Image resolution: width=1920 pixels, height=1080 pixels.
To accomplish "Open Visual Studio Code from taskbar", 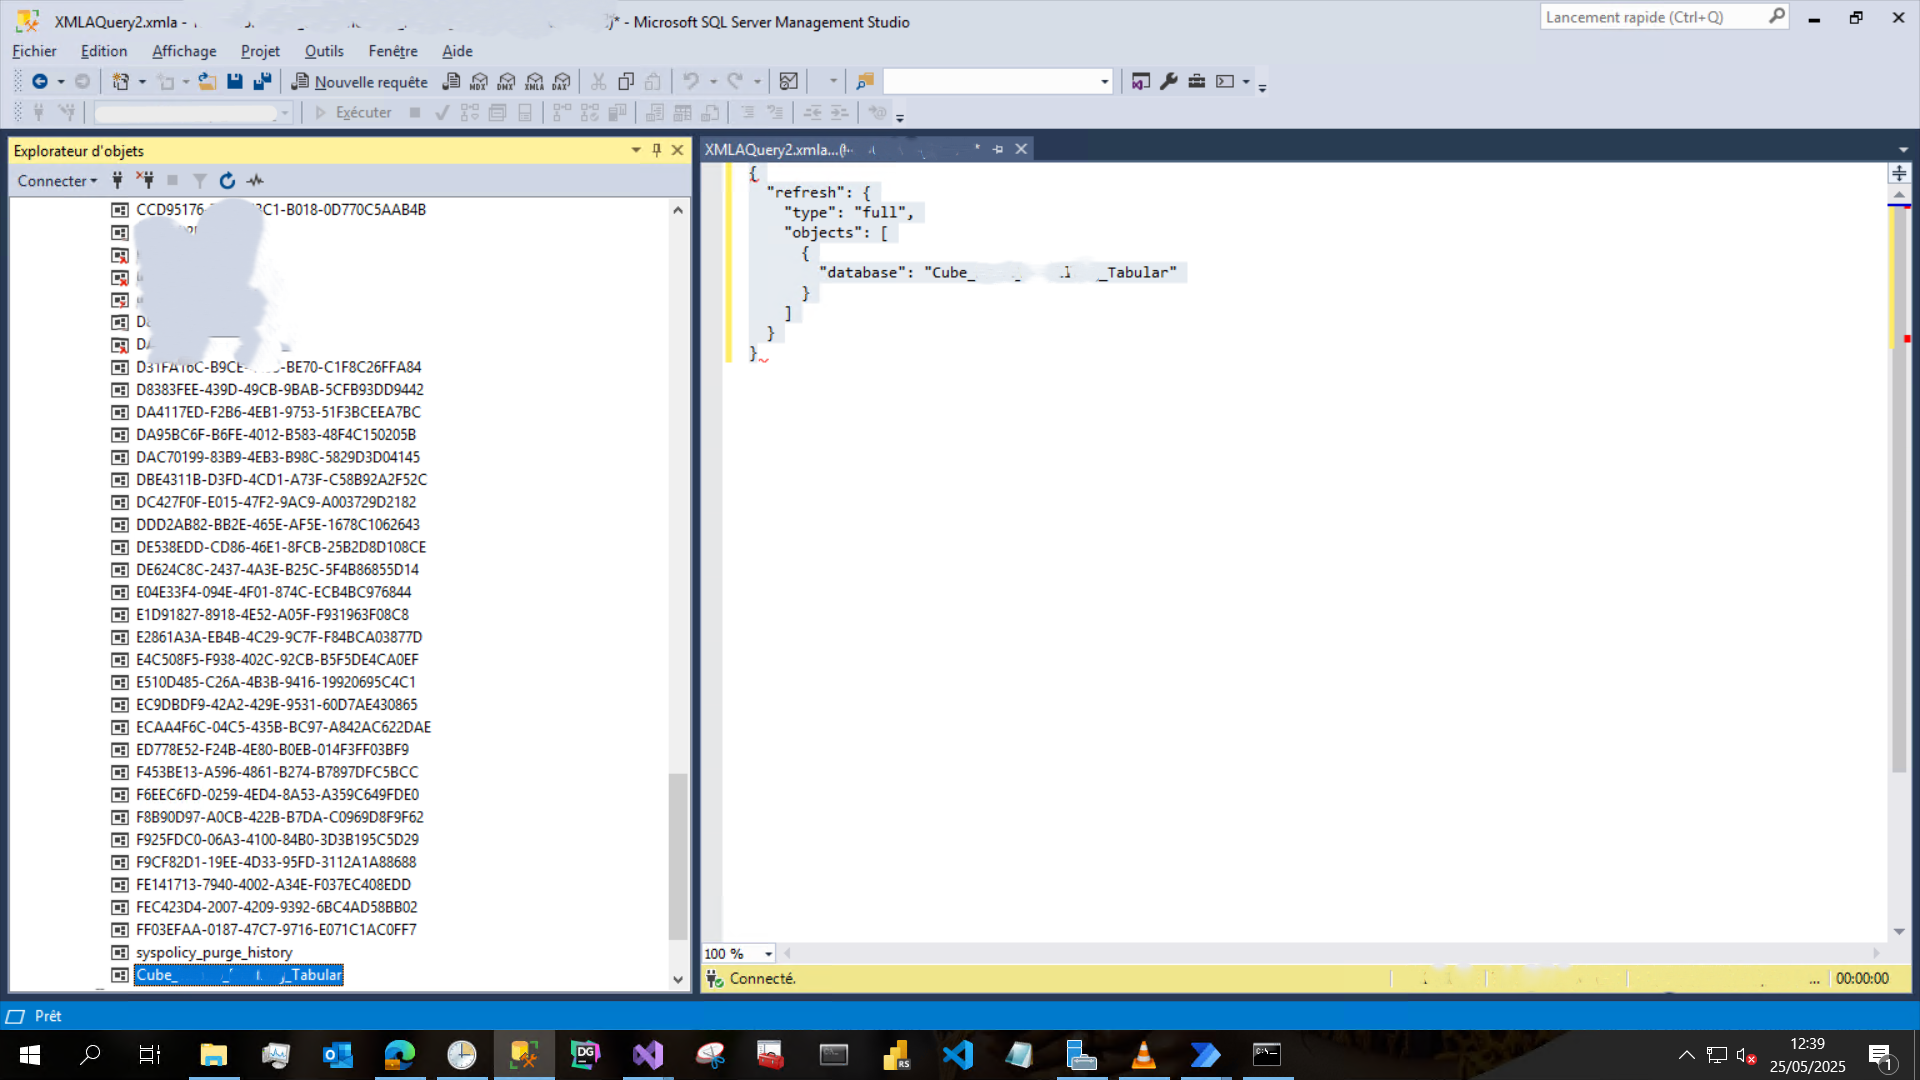I will (x=958, y=1055).
